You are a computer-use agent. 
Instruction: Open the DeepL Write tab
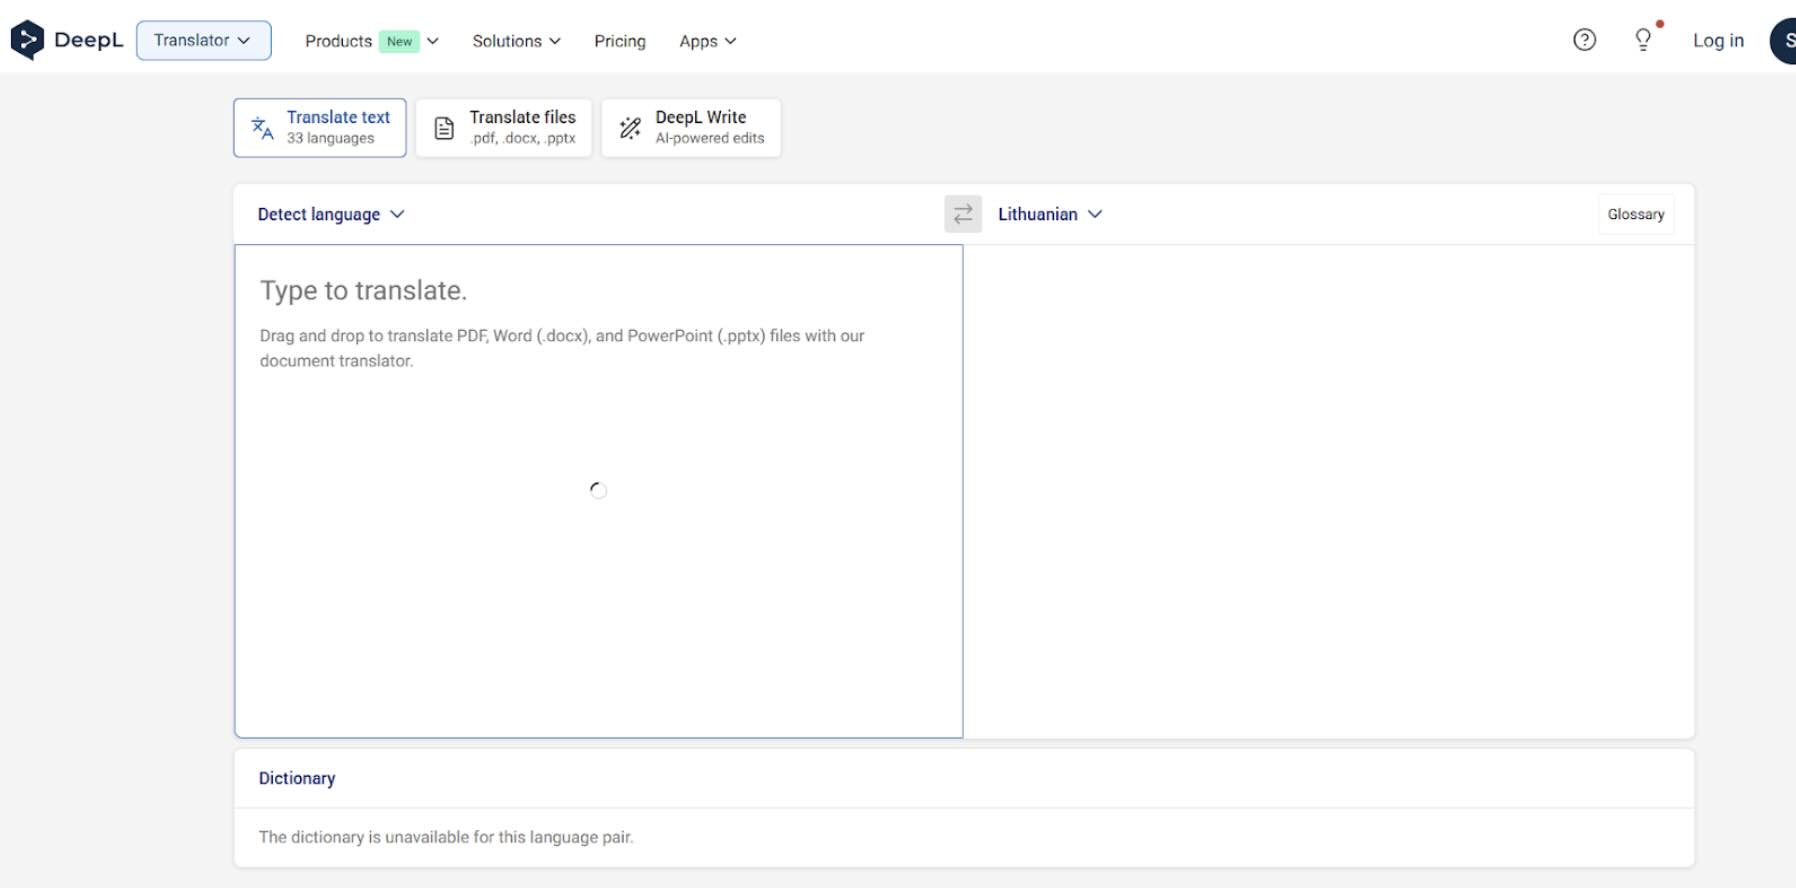(x=691, y=127)
